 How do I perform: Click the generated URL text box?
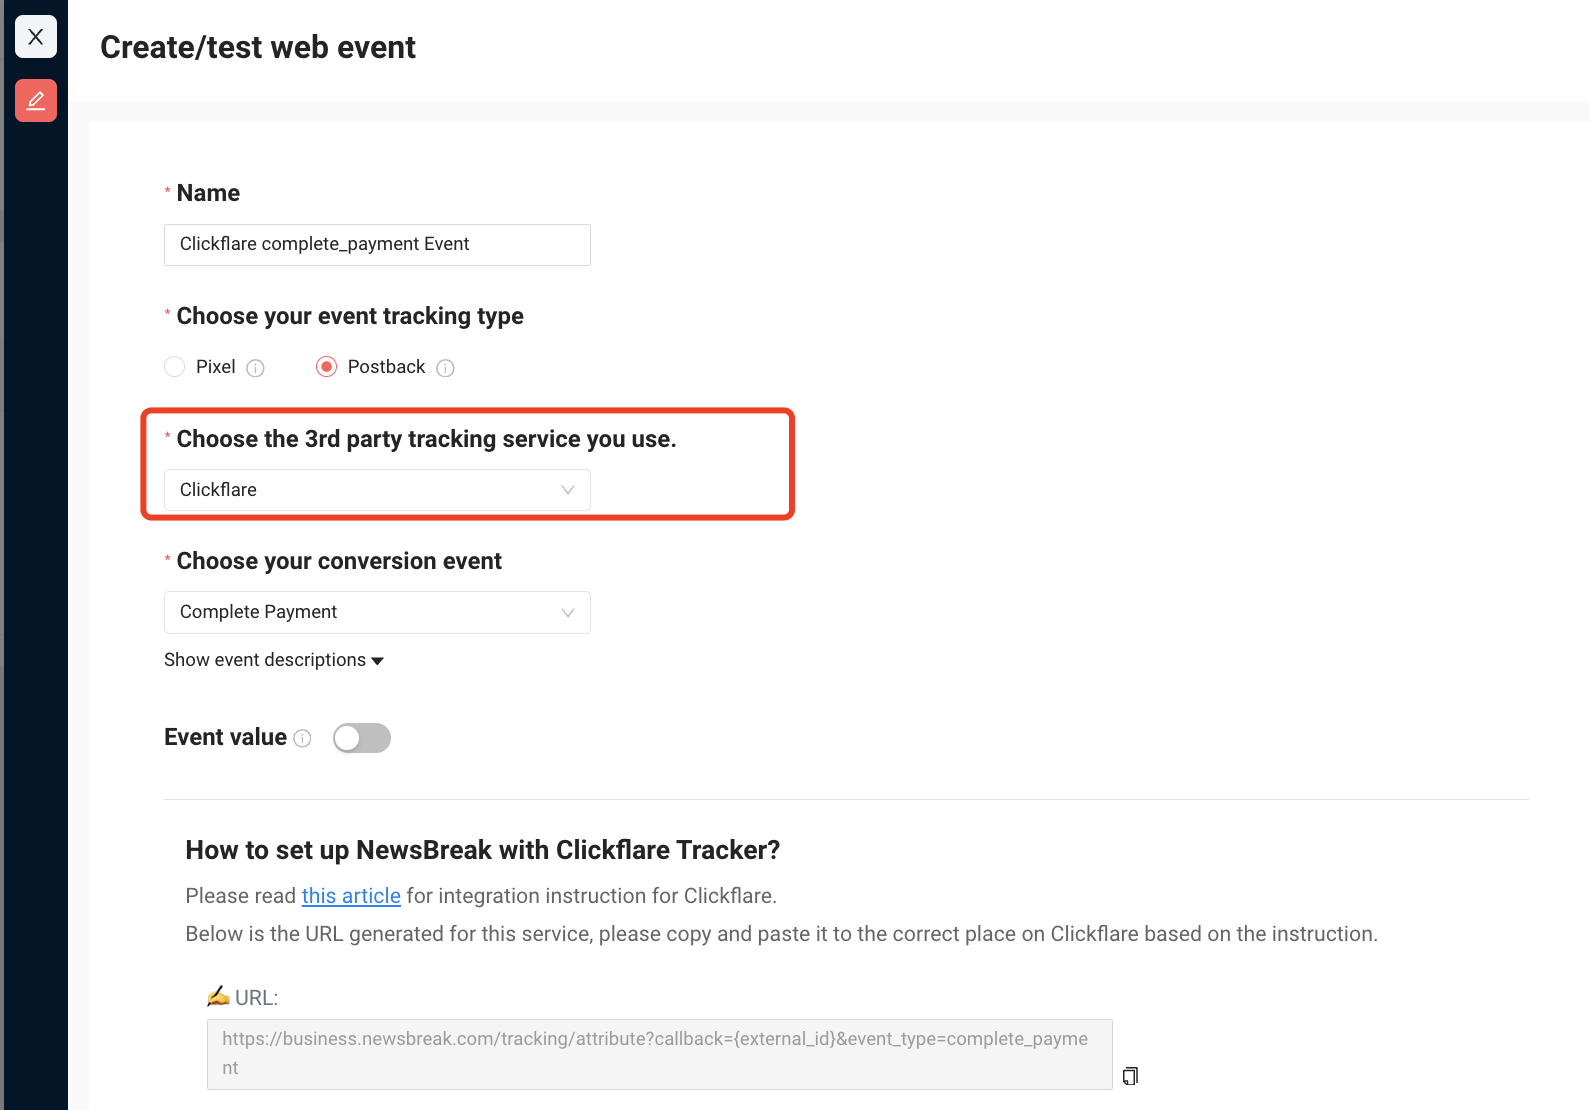click(x=659, y=1054)
